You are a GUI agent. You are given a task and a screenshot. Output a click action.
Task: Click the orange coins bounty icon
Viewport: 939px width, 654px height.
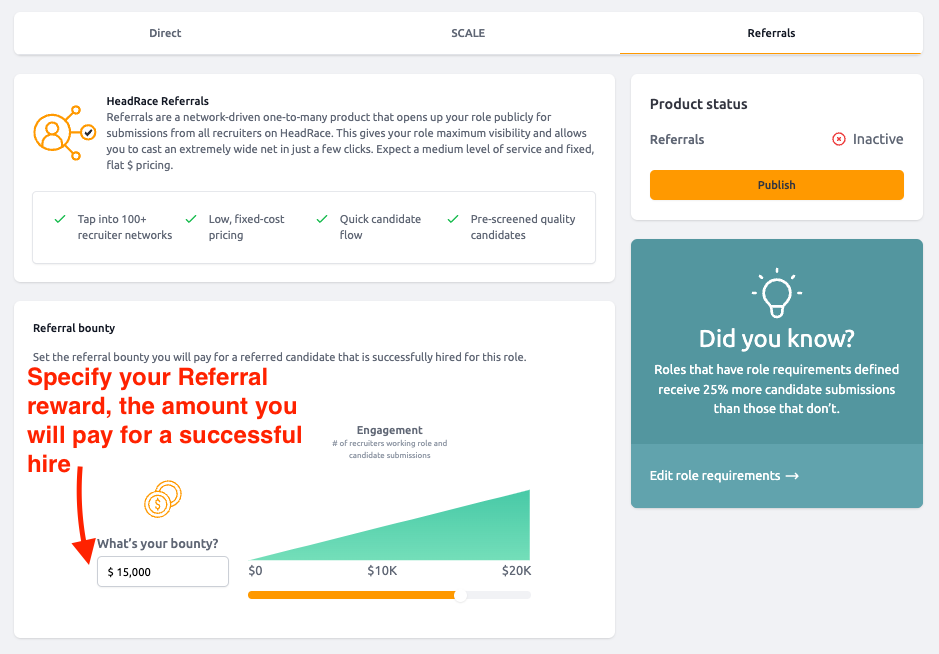pyautogui.click(x=162, y=499)
